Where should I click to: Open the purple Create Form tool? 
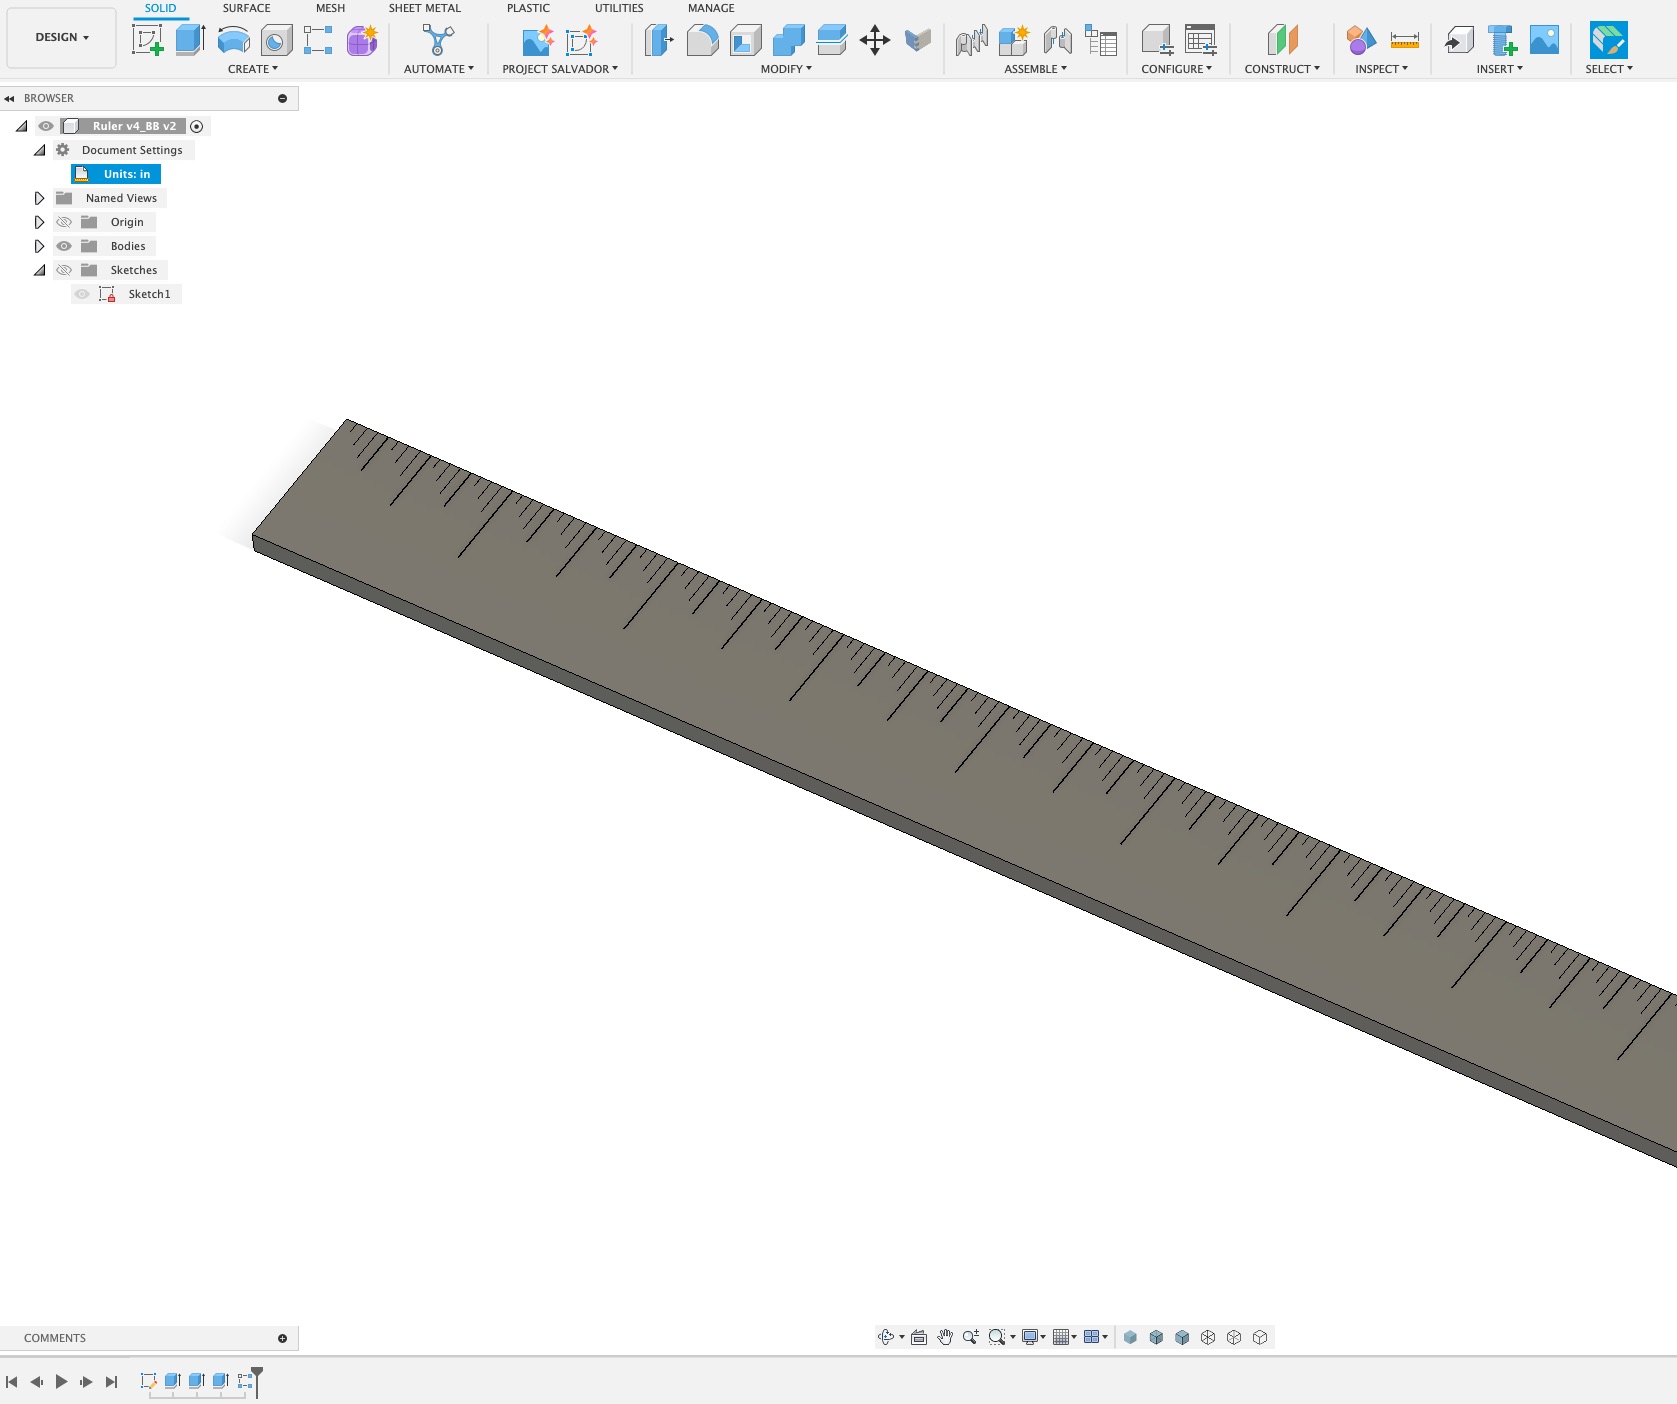(x=361, y=39)
